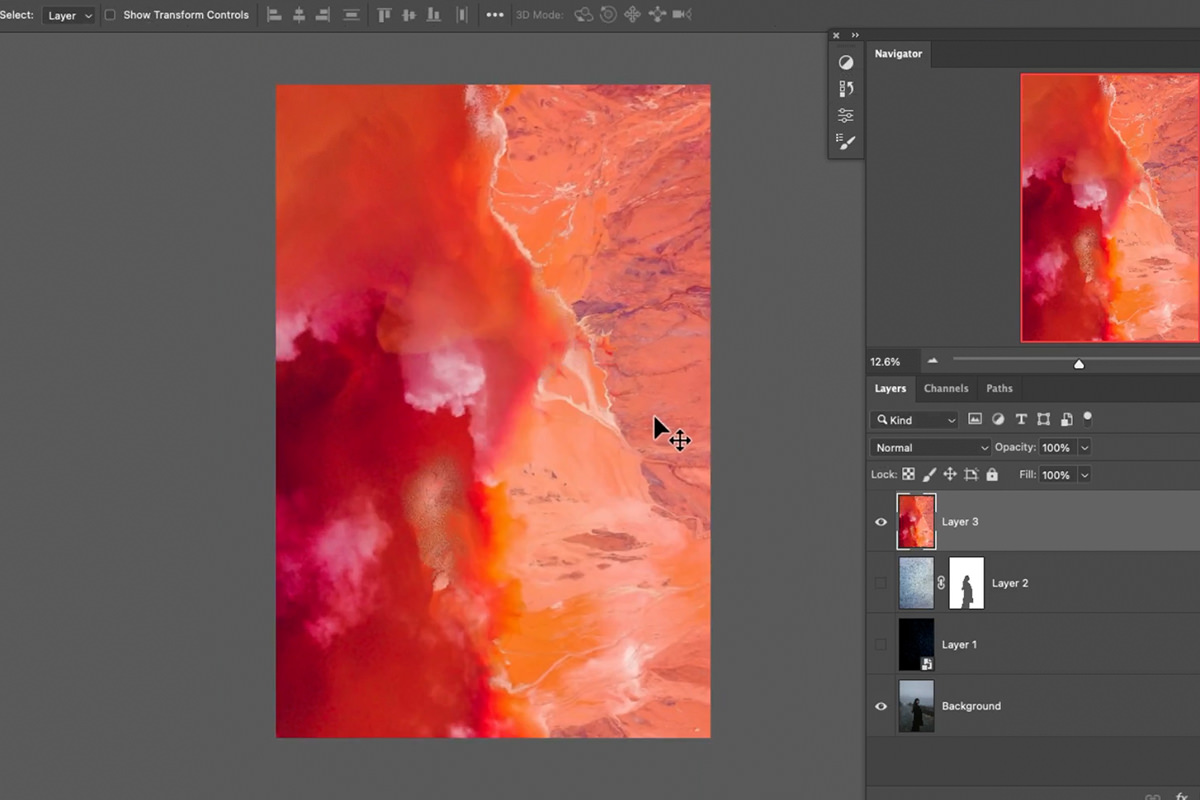Select the align horizontal centers icon
This screenshot has width=1200, height=800.
point(299,15)
